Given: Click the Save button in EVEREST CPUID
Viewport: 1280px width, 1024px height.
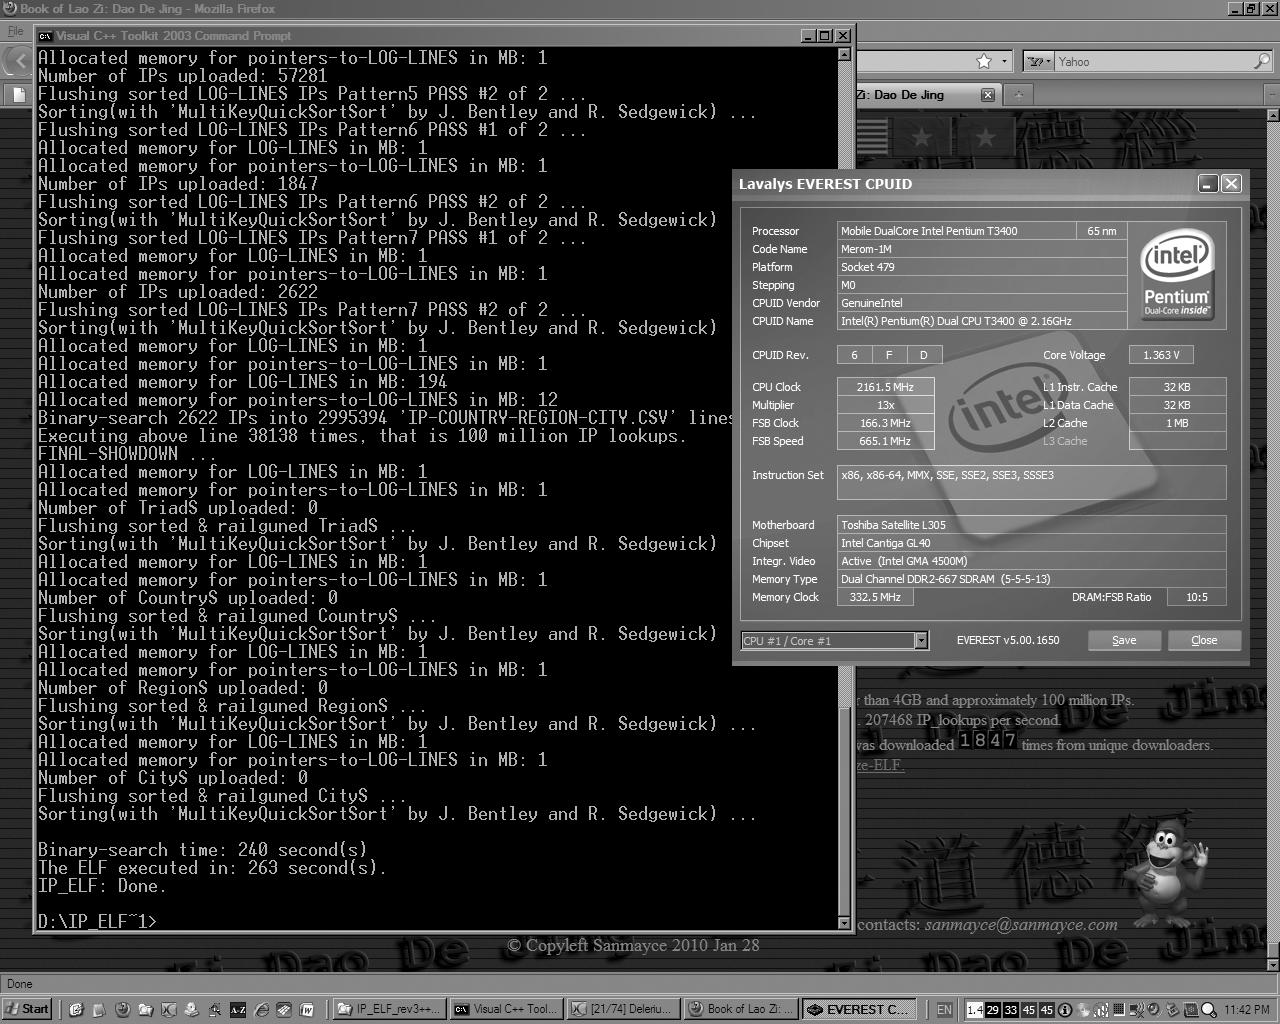Looking at the screenshot, I should click(x=1124, y=640).
